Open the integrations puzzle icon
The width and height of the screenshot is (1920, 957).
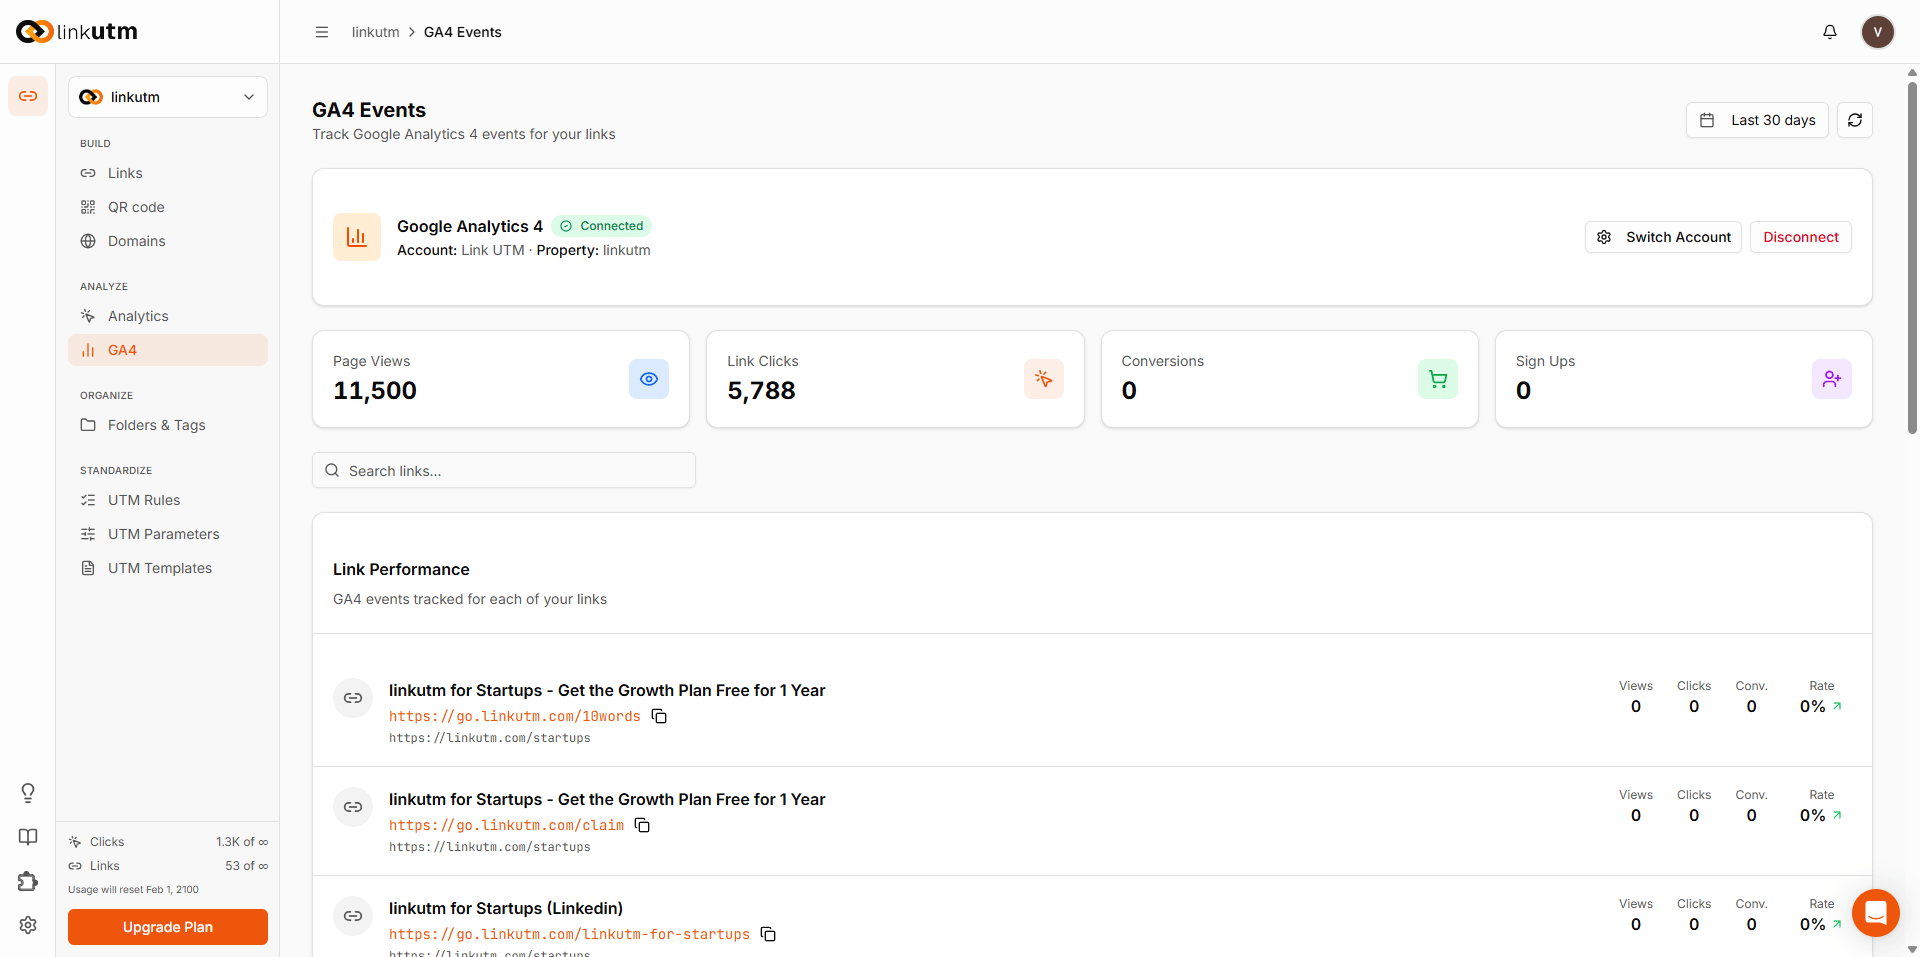click(x=28, y=881)
